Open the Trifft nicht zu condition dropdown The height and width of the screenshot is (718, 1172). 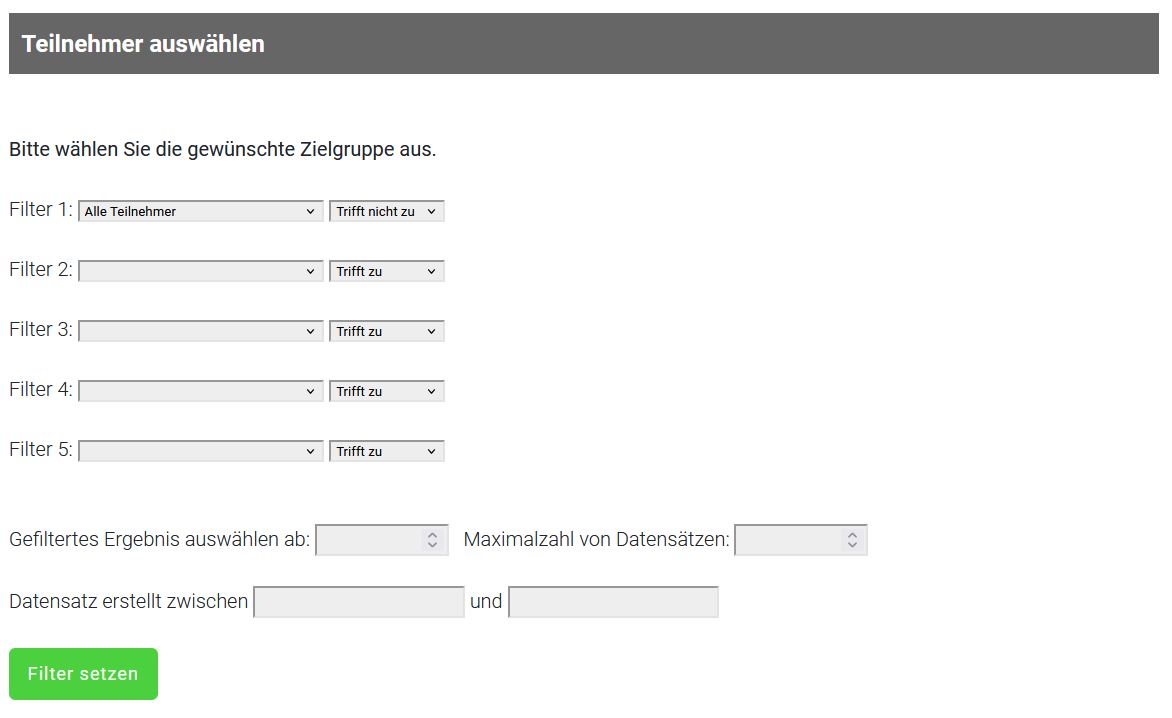pos(386,210)
